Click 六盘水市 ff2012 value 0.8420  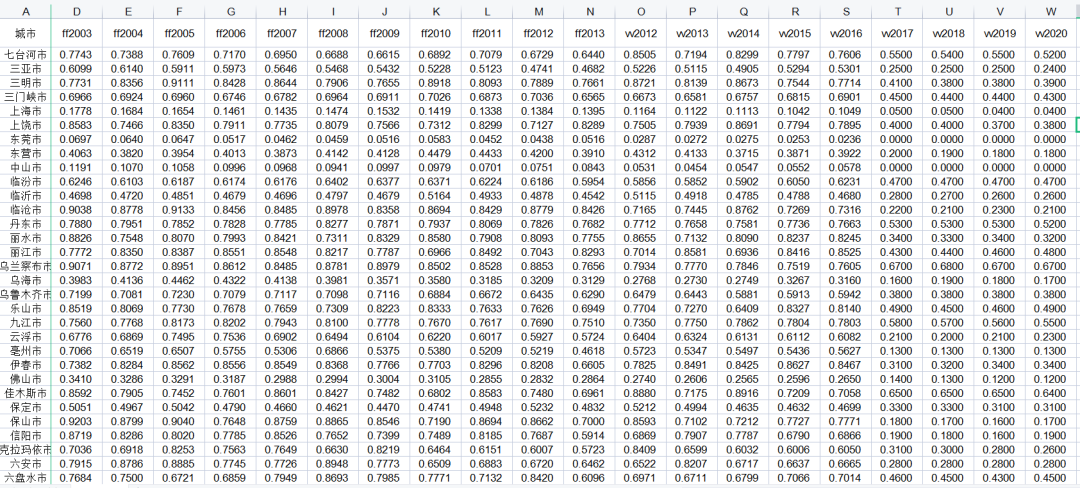click(538, 478)
